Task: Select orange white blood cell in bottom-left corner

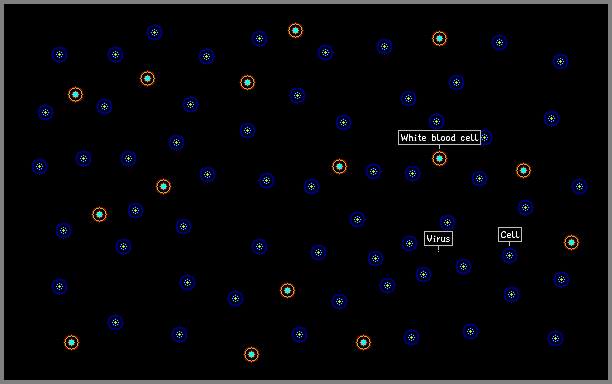Action: click(x=71, y=342)
